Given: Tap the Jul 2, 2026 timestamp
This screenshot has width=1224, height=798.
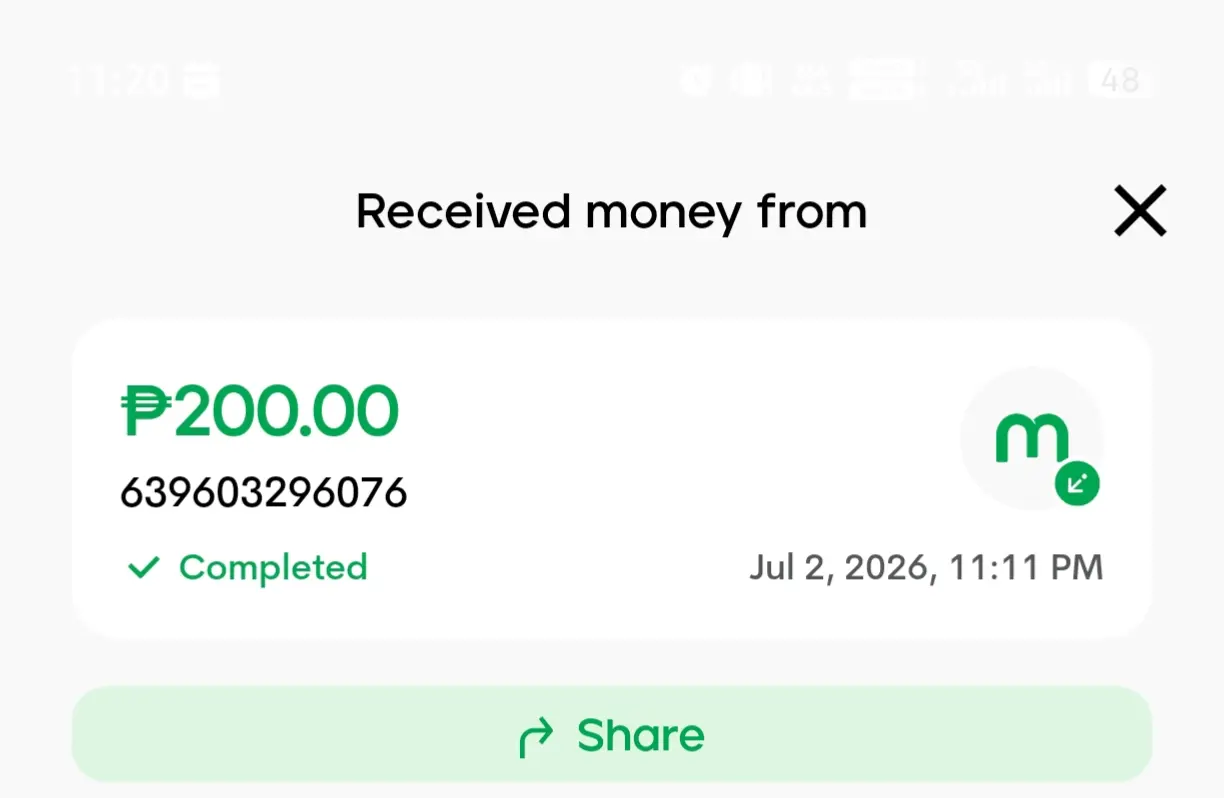Looking at the screenshot, I should [x=926, y=568].
